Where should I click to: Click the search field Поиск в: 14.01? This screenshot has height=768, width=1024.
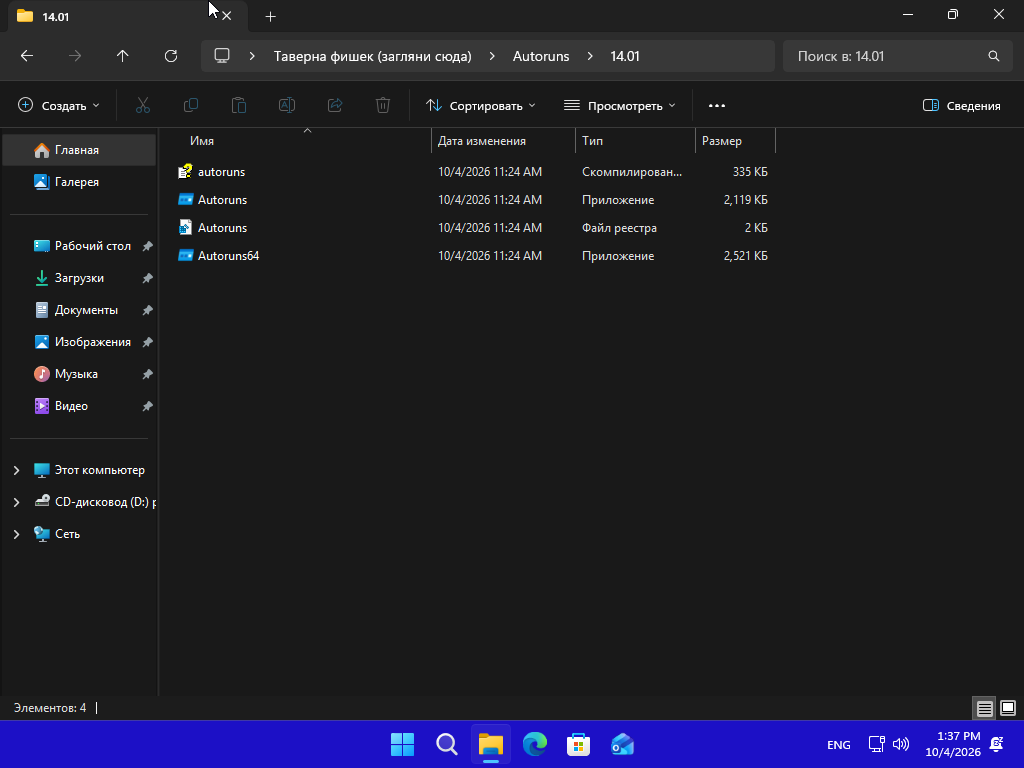click(x=897, y=56)
